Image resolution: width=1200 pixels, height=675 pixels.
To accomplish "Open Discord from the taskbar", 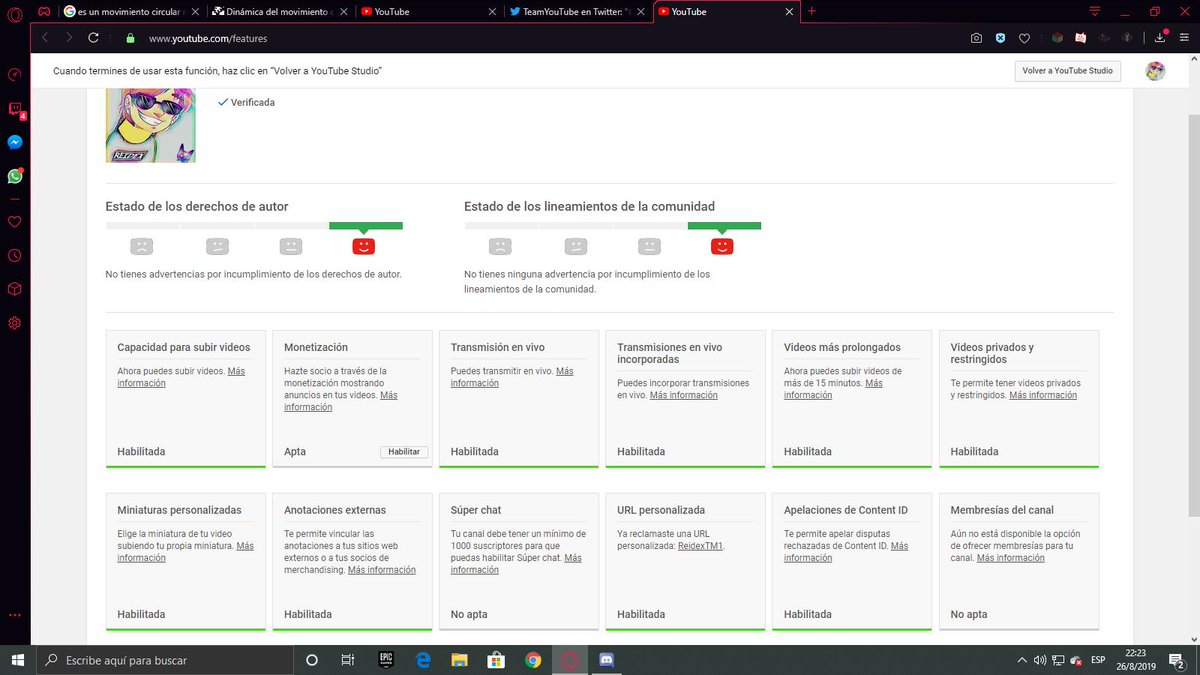I will pos(607,660).
